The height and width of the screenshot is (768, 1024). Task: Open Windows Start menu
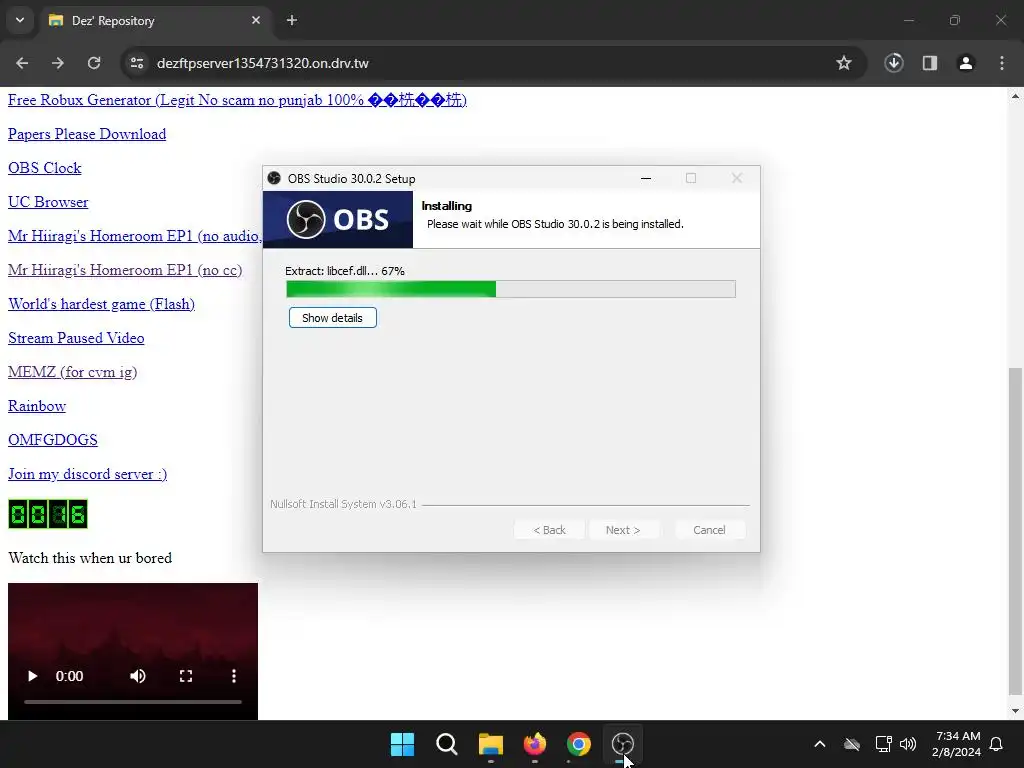point(402,744)
